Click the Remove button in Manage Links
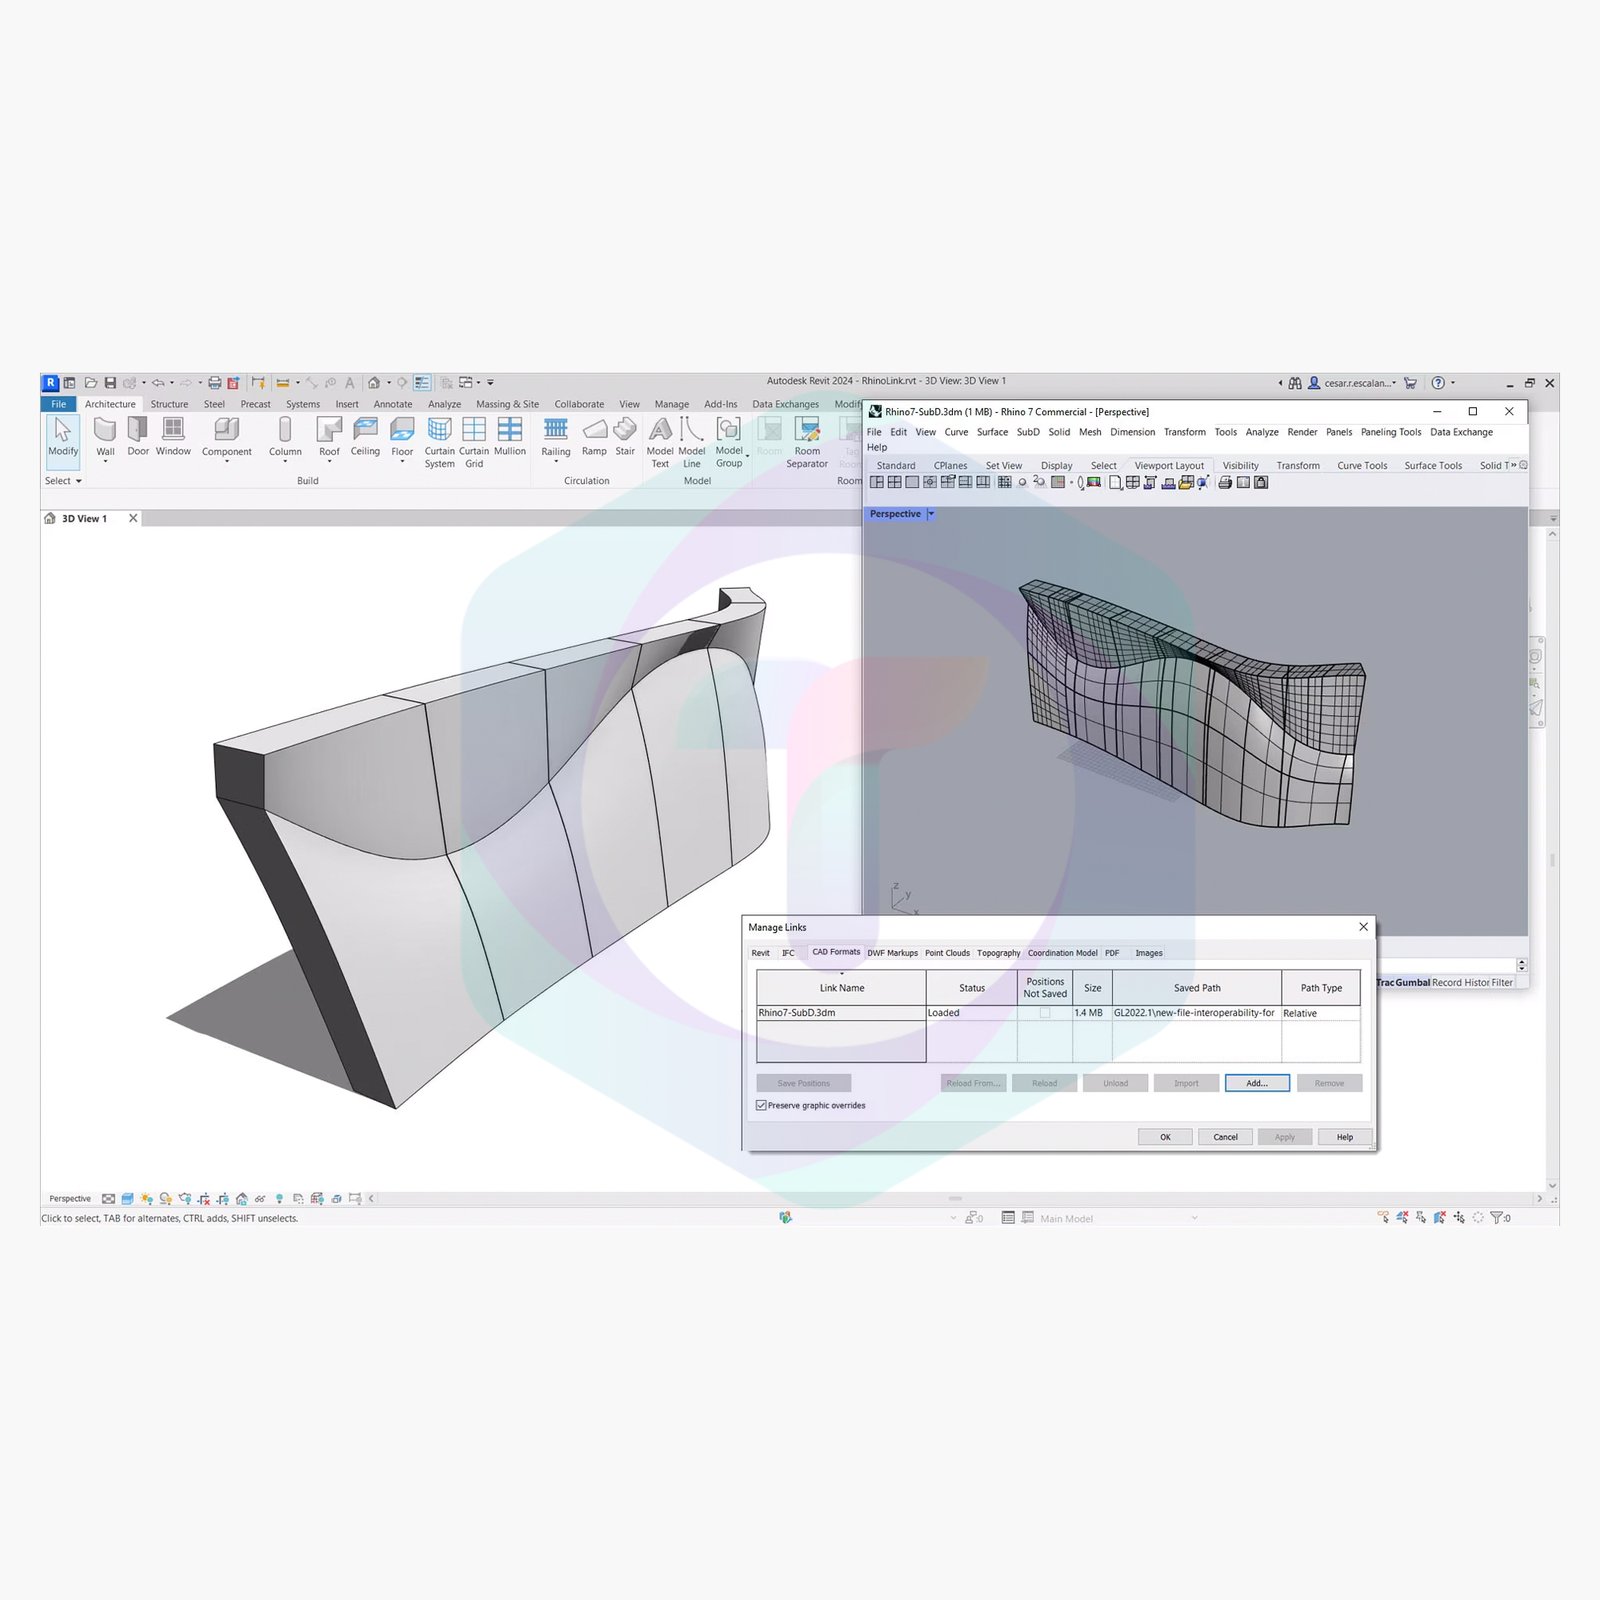Screen dimensions: 1600x1600 pyautogui.click(x=1329, y=1083)
